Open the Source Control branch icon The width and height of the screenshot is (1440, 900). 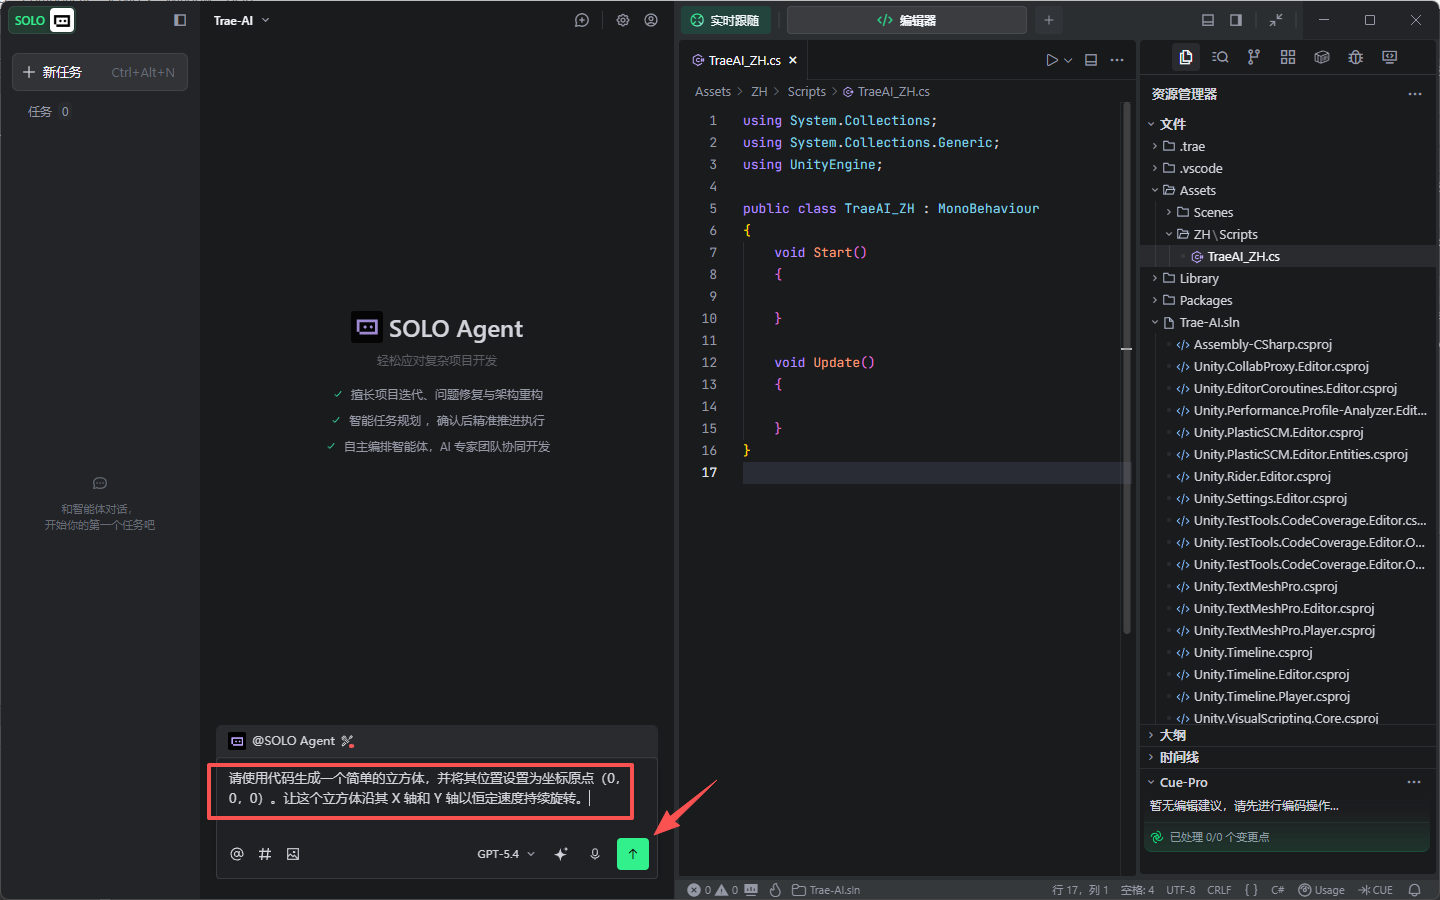[x=1254, y=57]
